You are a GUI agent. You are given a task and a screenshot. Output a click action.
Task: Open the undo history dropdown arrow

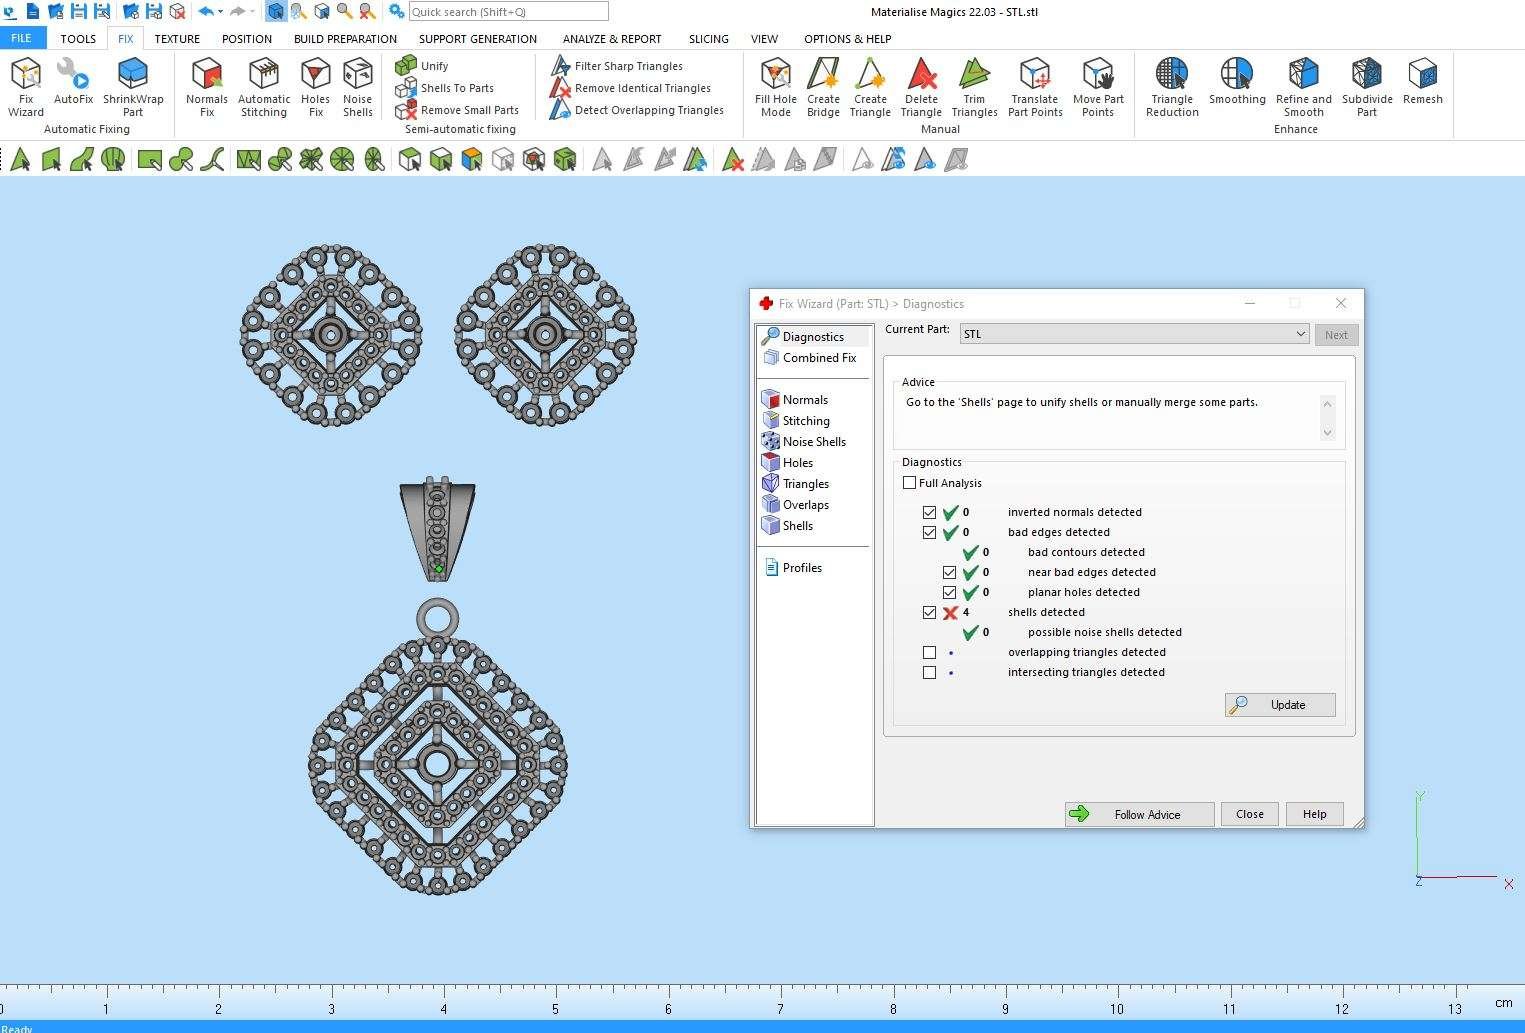click(x=220, y=12)
